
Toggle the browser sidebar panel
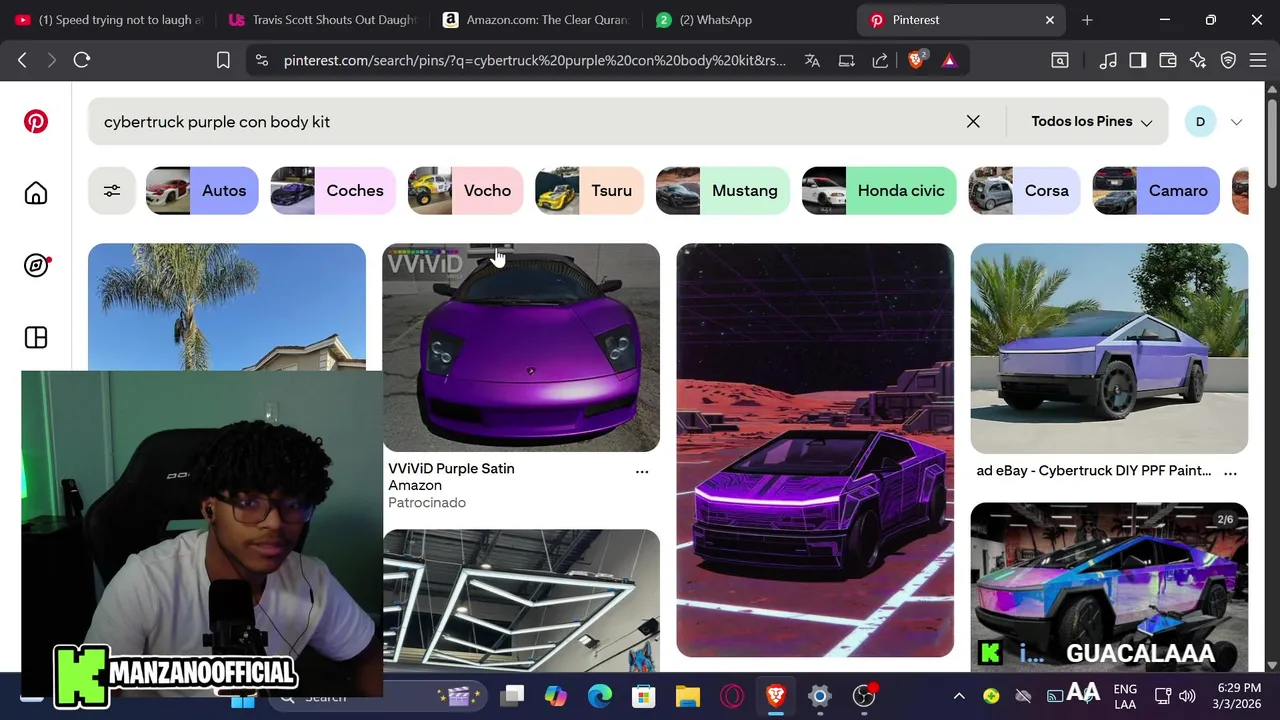[x=1138, y=61]
